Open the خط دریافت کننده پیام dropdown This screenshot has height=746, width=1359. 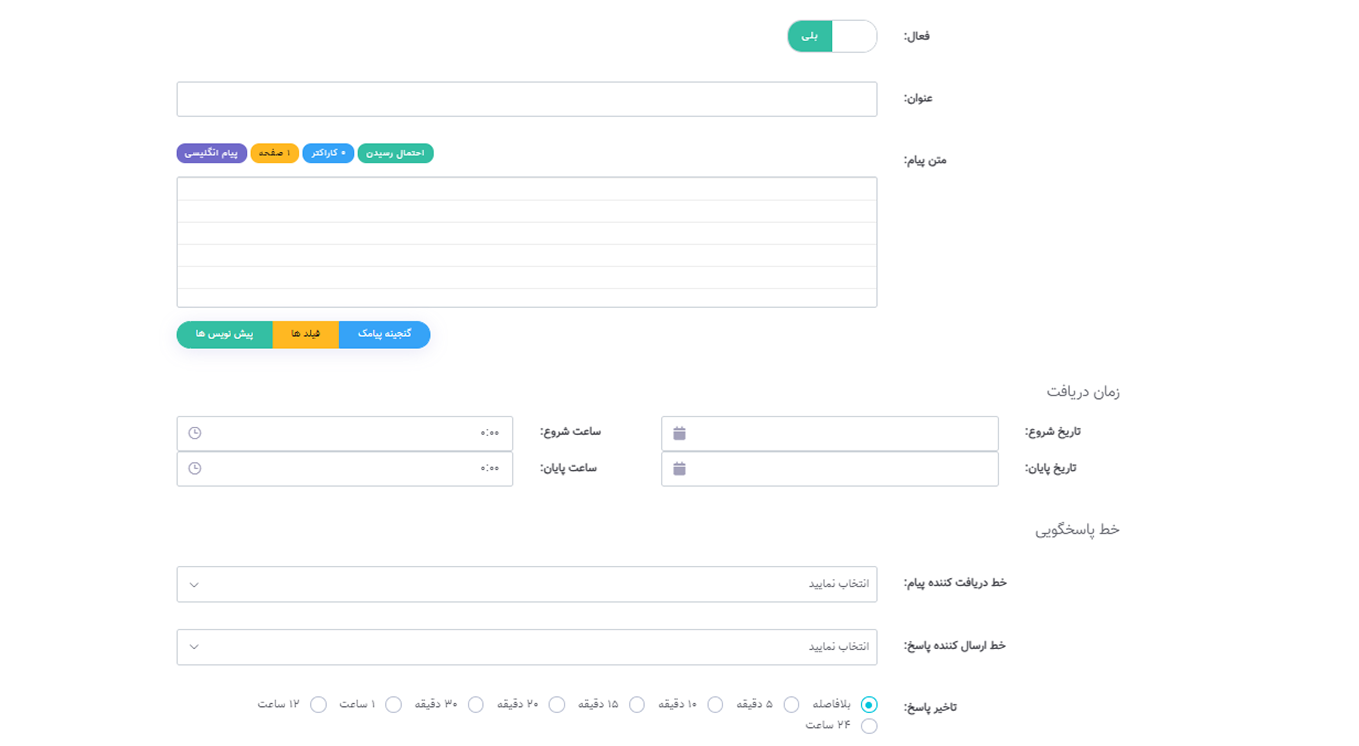pos(527,584)
